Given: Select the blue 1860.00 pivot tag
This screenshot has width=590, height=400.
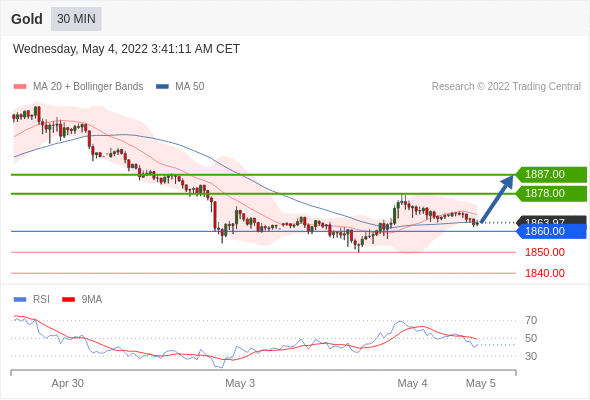Looking at the screenshot, I should (551, 231).
